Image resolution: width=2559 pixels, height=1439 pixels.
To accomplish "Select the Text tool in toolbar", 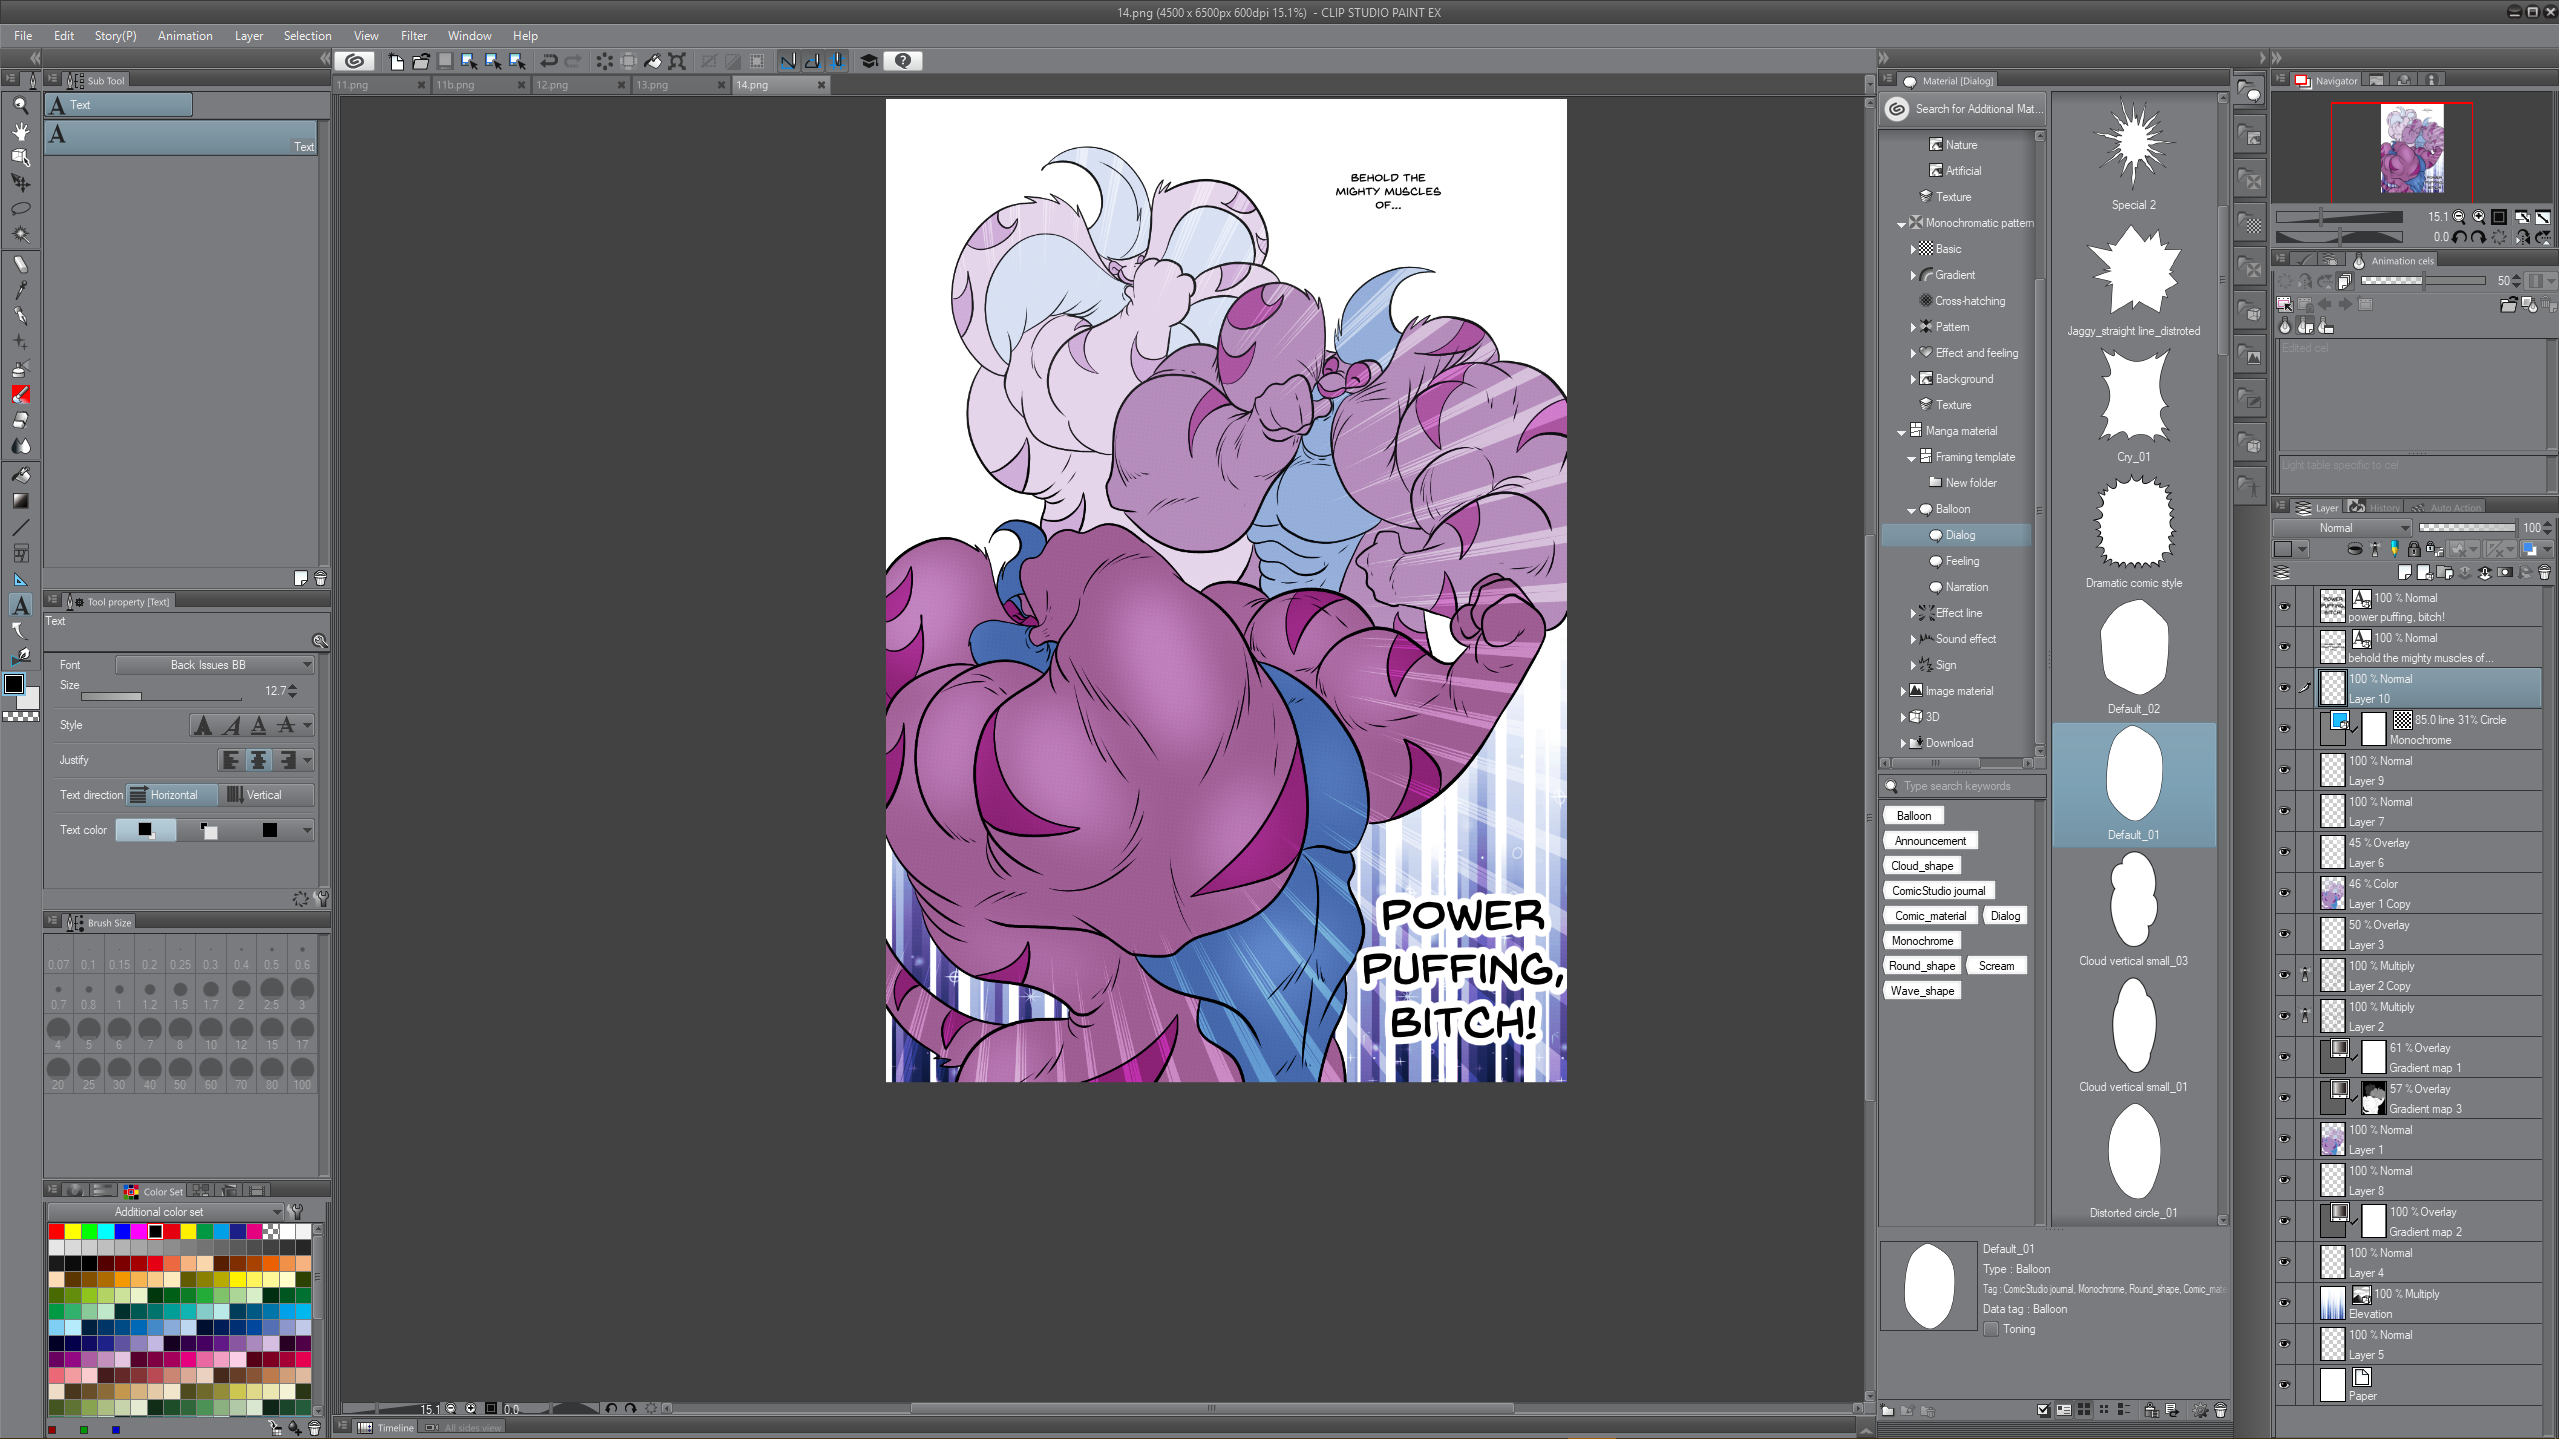I will [20, 605].
